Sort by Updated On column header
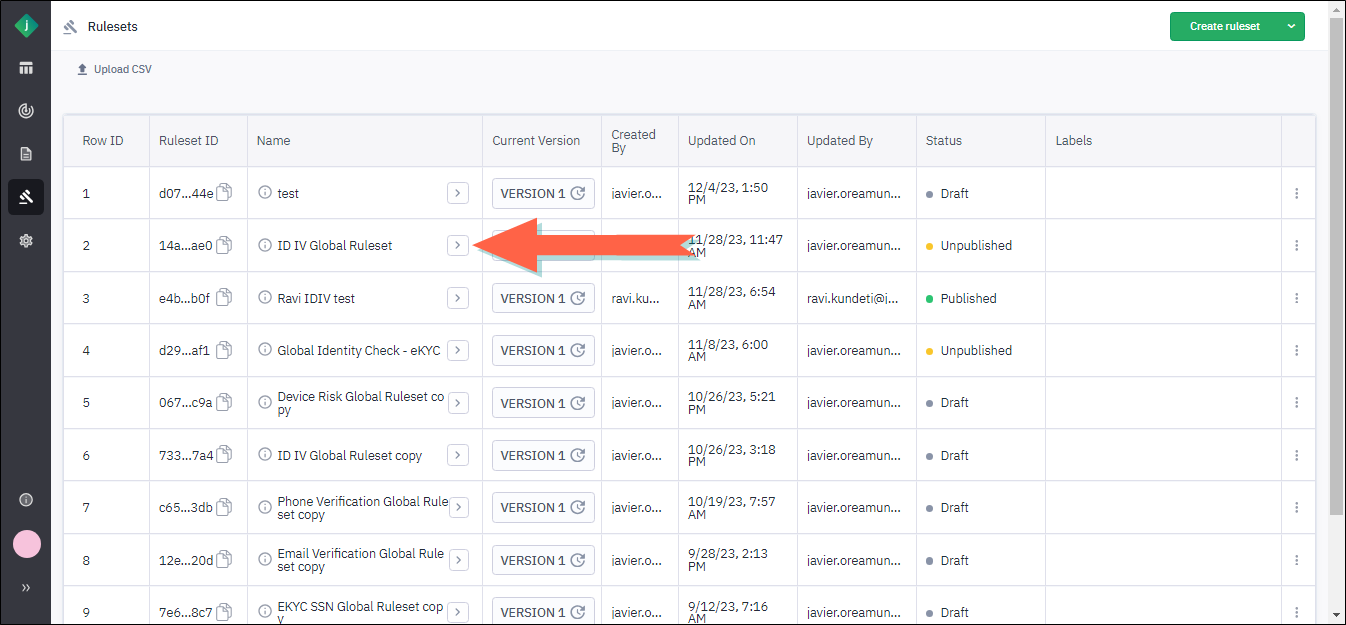Viewport: 1346px width, 625px height. pos(722,141)
